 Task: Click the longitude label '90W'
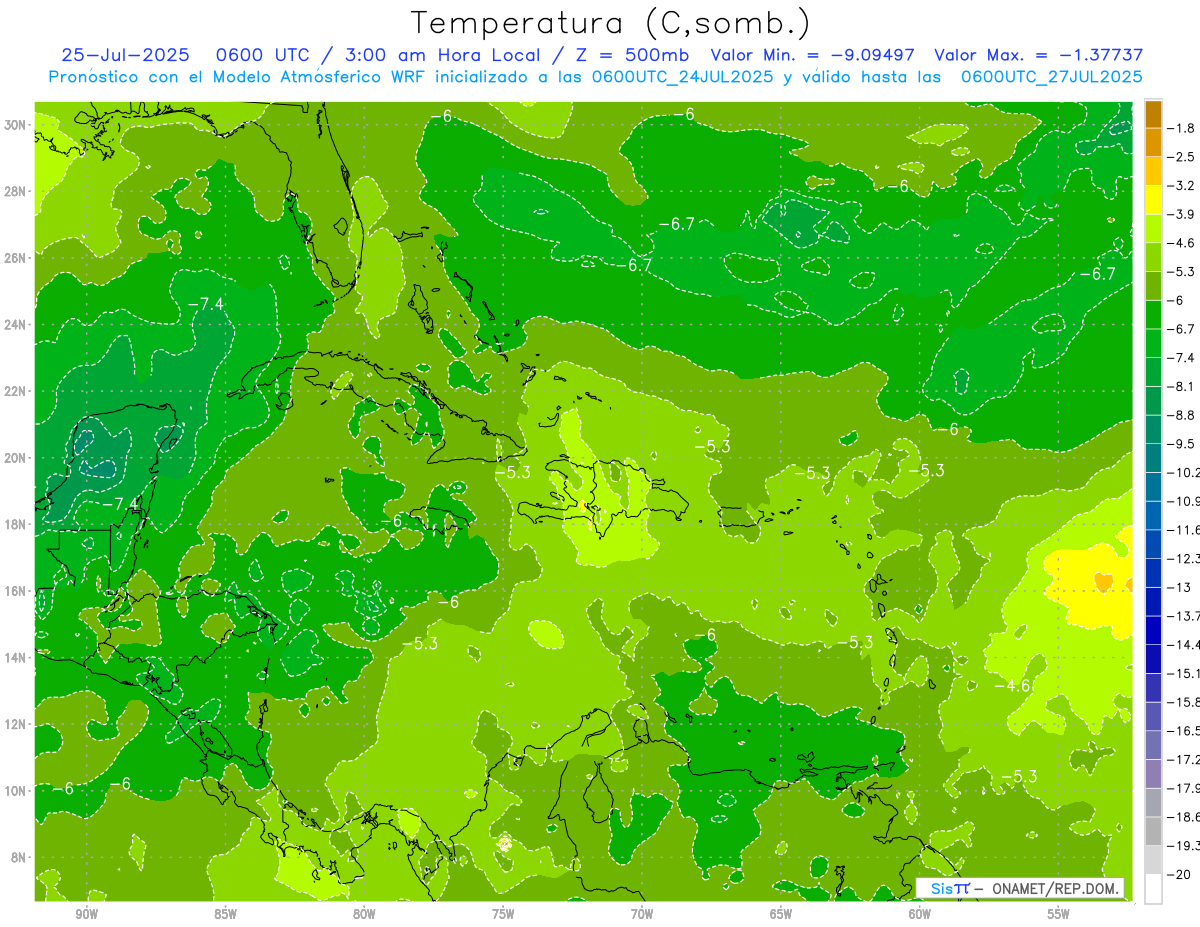click(x=87, y=914)
